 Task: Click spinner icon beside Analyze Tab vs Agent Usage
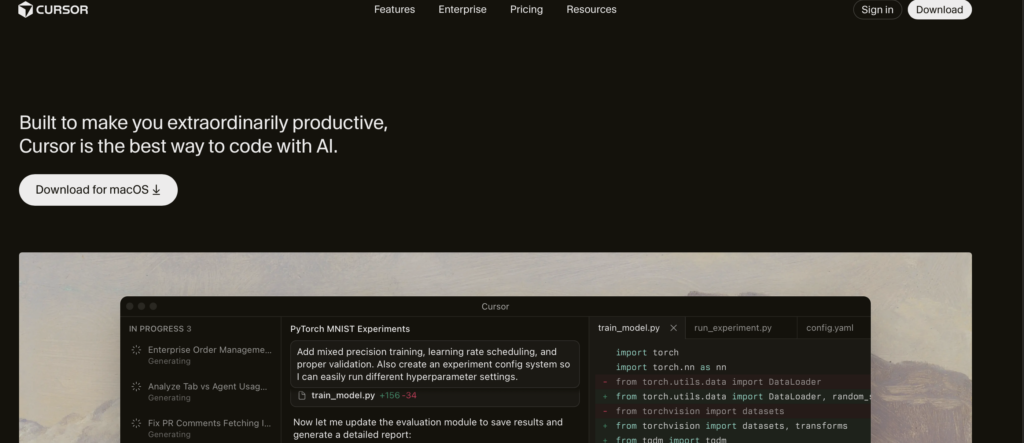tap(136, 386)
